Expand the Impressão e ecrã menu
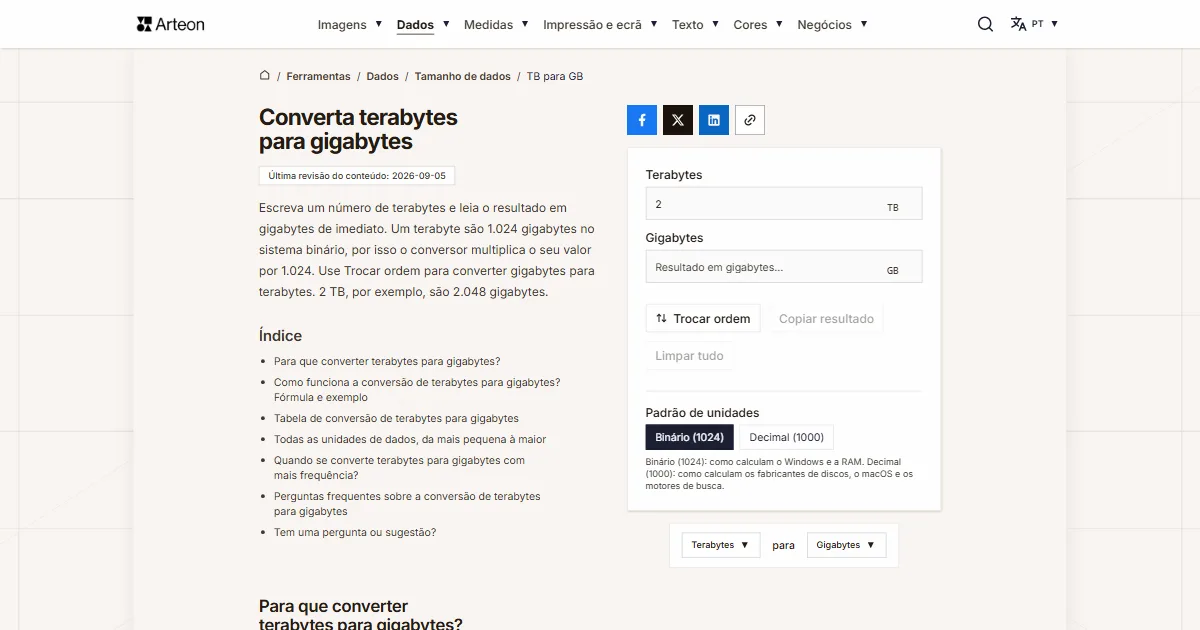 click(x=600, y=24)
